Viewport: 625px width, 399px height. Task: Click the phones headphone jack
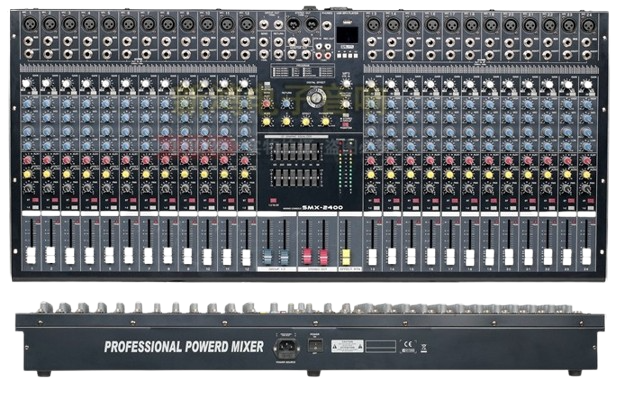click(327, 26)
